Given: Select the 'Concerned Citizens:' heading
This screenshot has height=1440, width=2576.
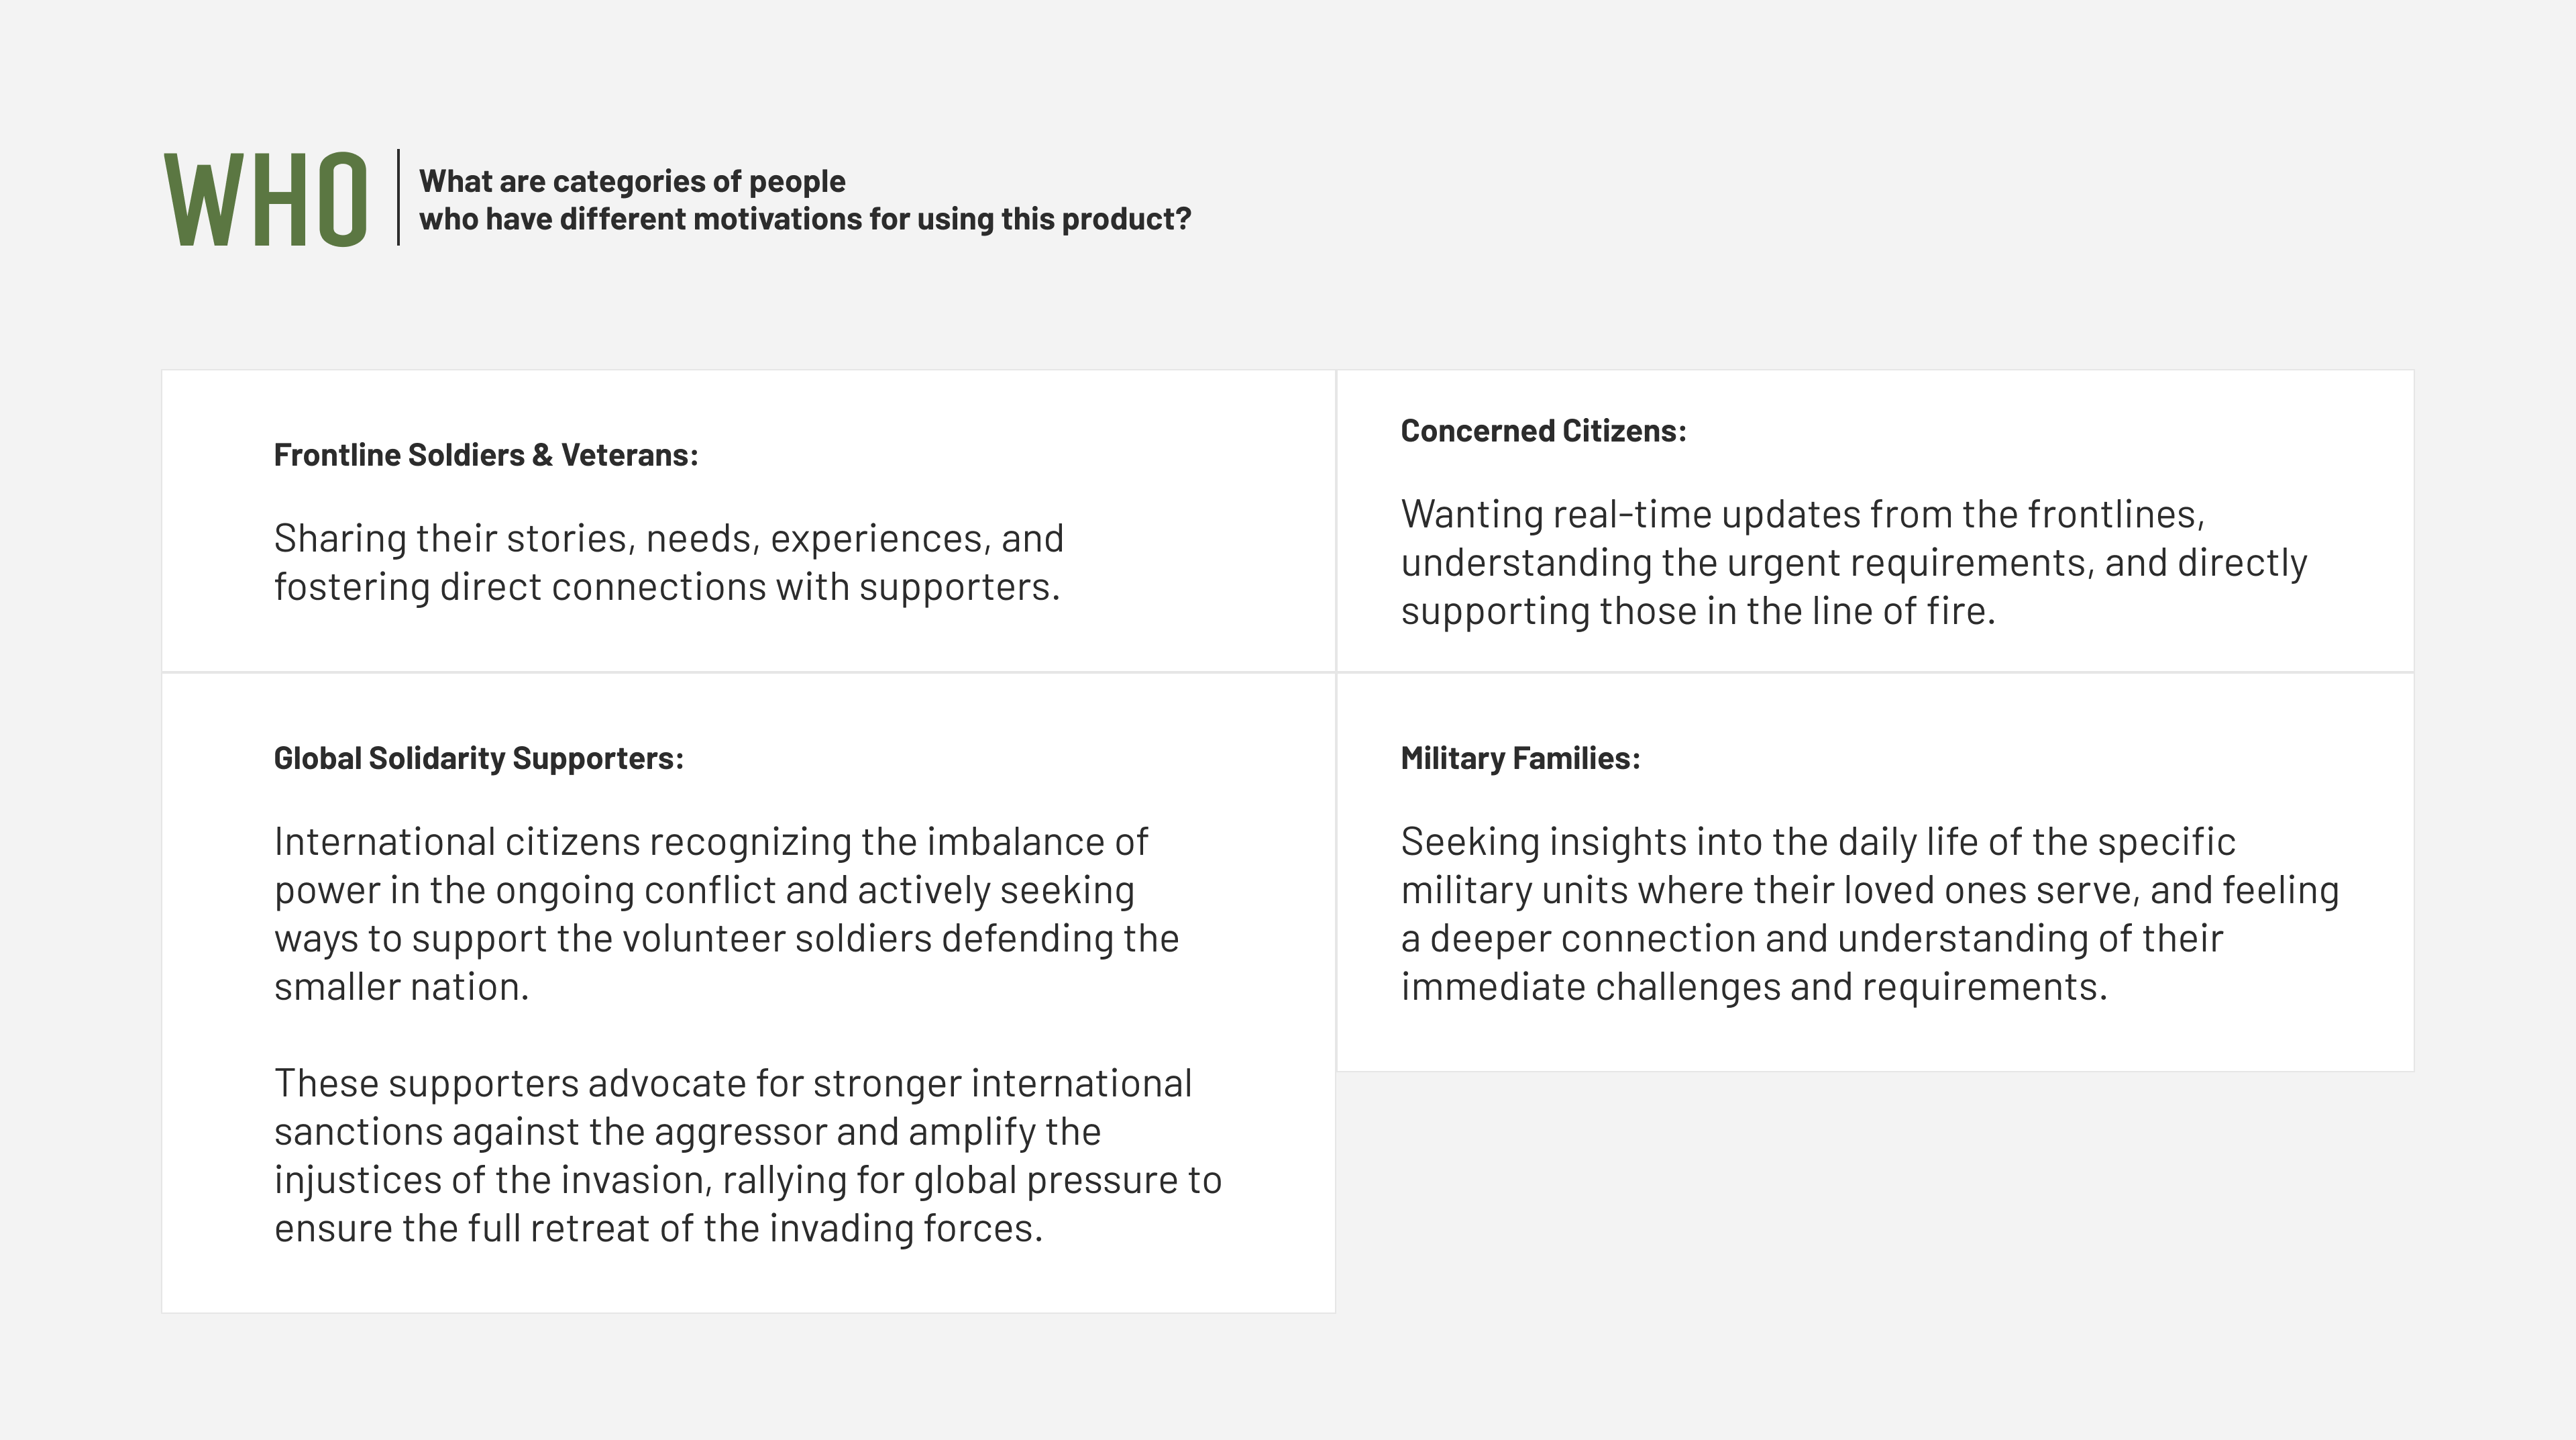Looking at the screenshot, I should tap(1543, 431).
